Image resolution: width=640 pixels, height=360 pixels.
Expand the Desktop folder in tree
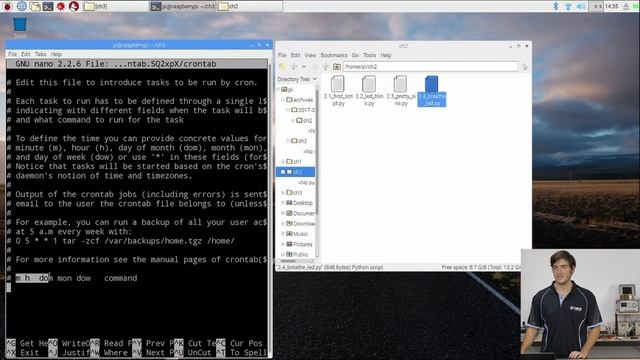click(x=282, y=203)
